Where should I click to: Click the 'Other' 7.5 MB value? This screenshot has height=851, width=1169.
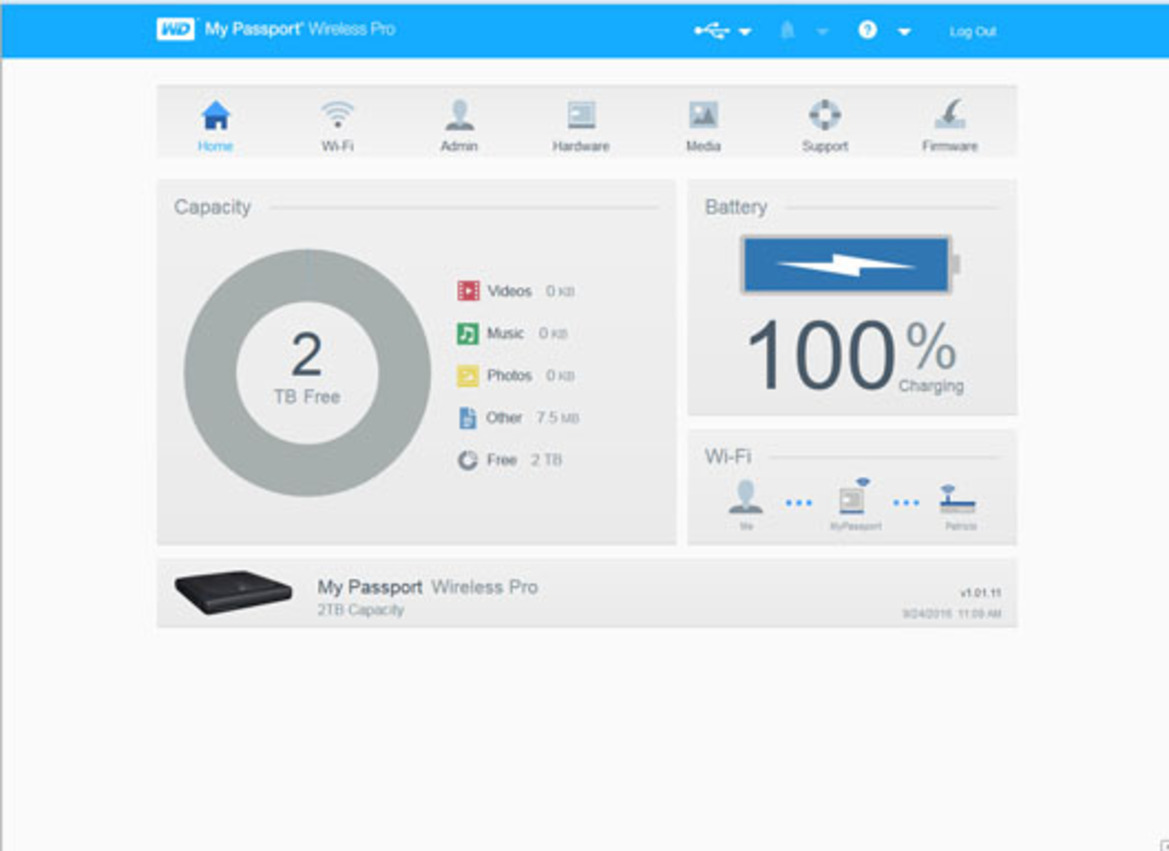pos(558,418)
